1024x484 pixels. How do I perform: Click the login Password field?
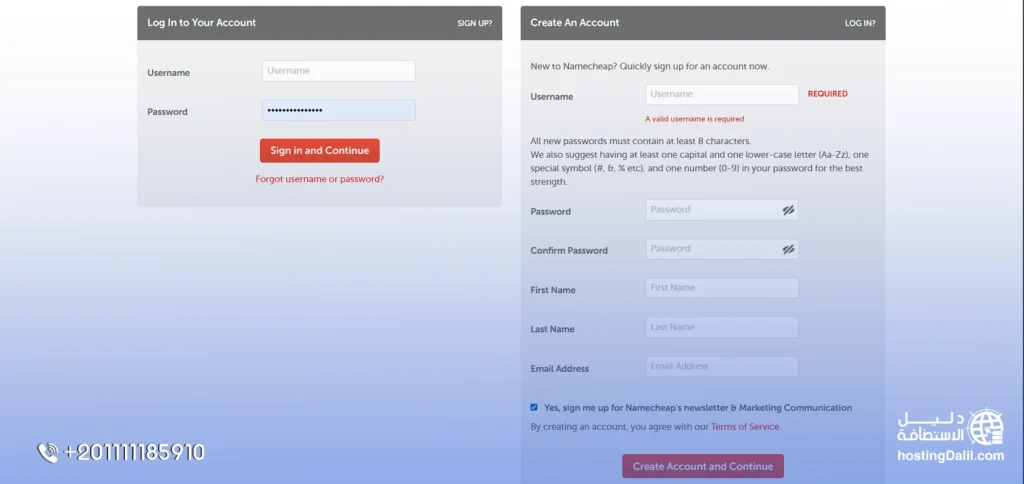338,110
